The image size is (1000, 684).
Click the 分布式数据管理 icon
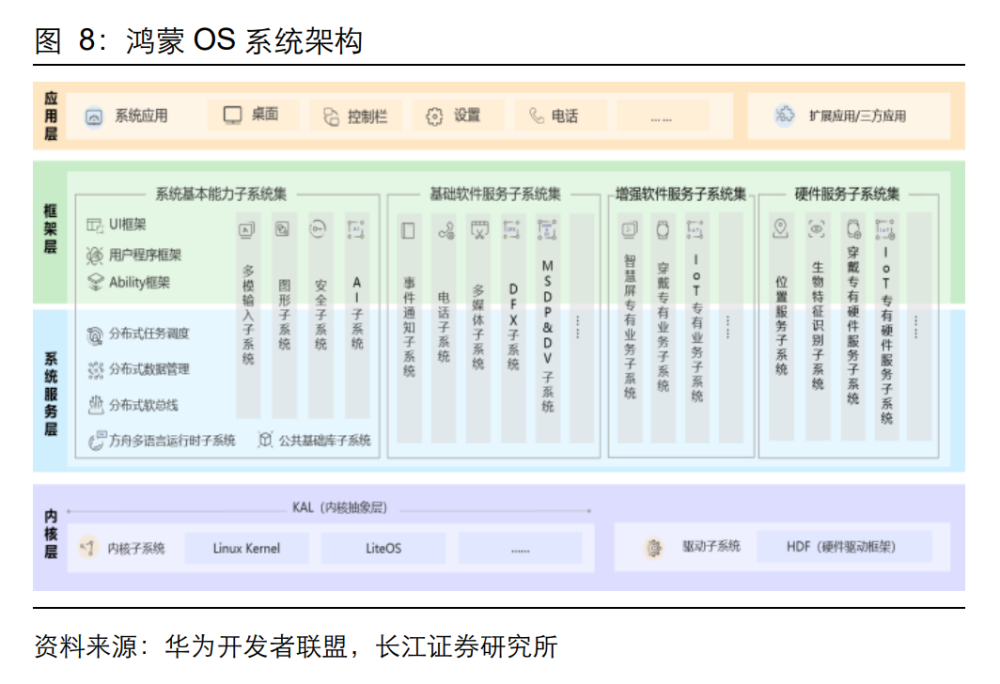pyautogui.click(x=96, y=370)
